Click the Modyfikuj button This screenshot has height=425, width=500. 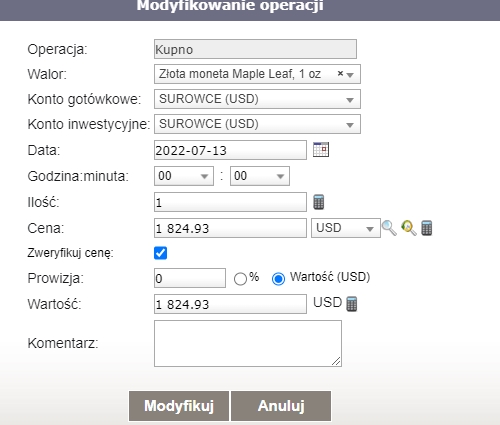click(179, 406)
